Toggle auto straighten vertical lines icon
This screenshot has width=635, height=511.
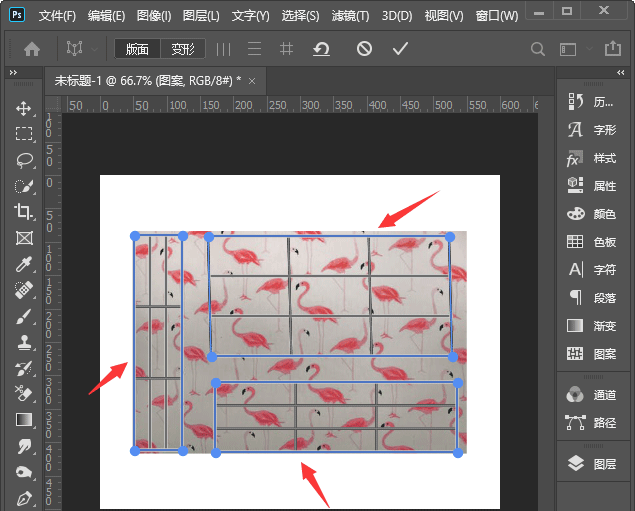tap(223, 49)
